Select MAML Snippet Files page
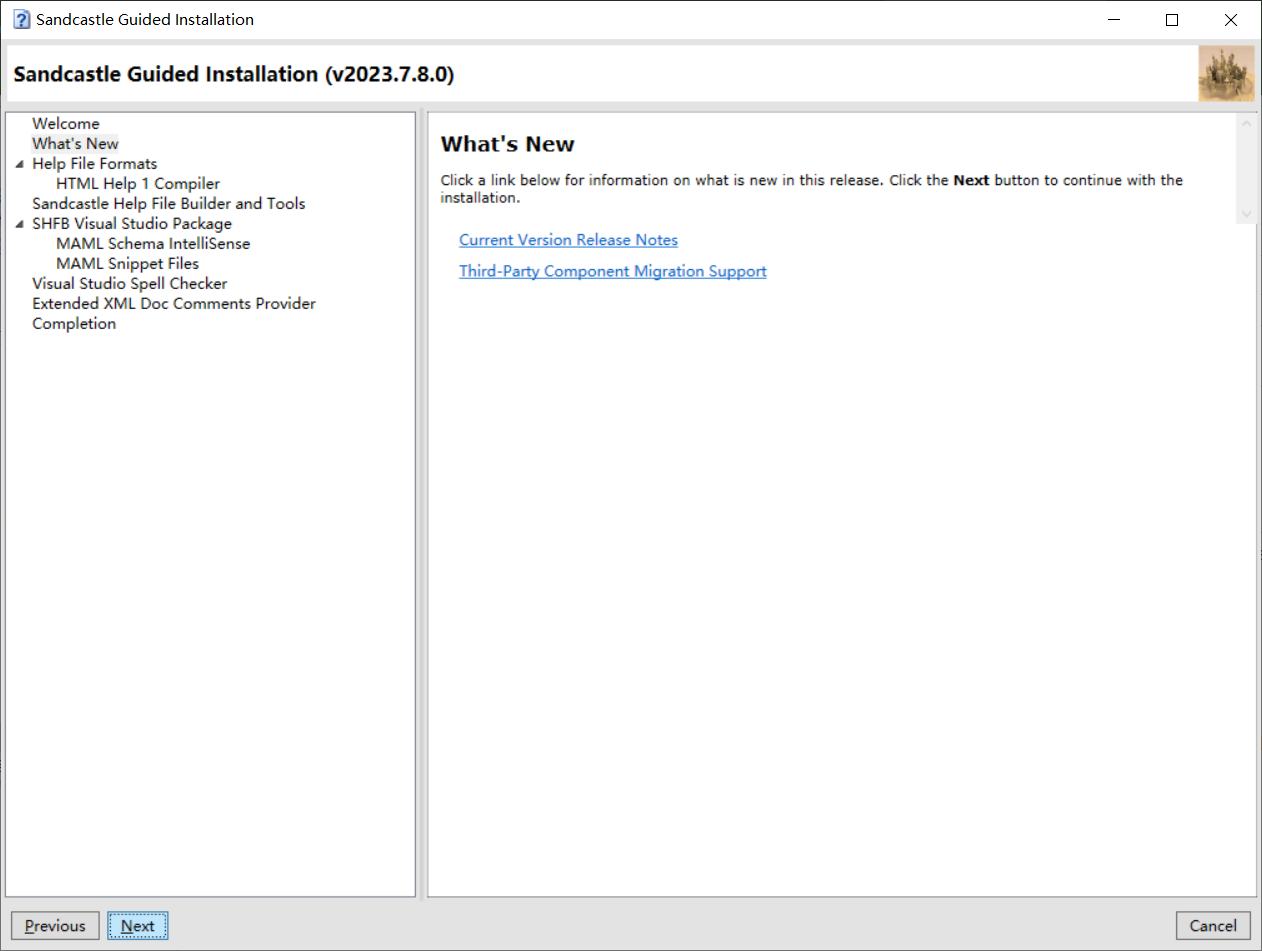The height and width of the screenshot is (951, 1262). (x=127, y=264)
